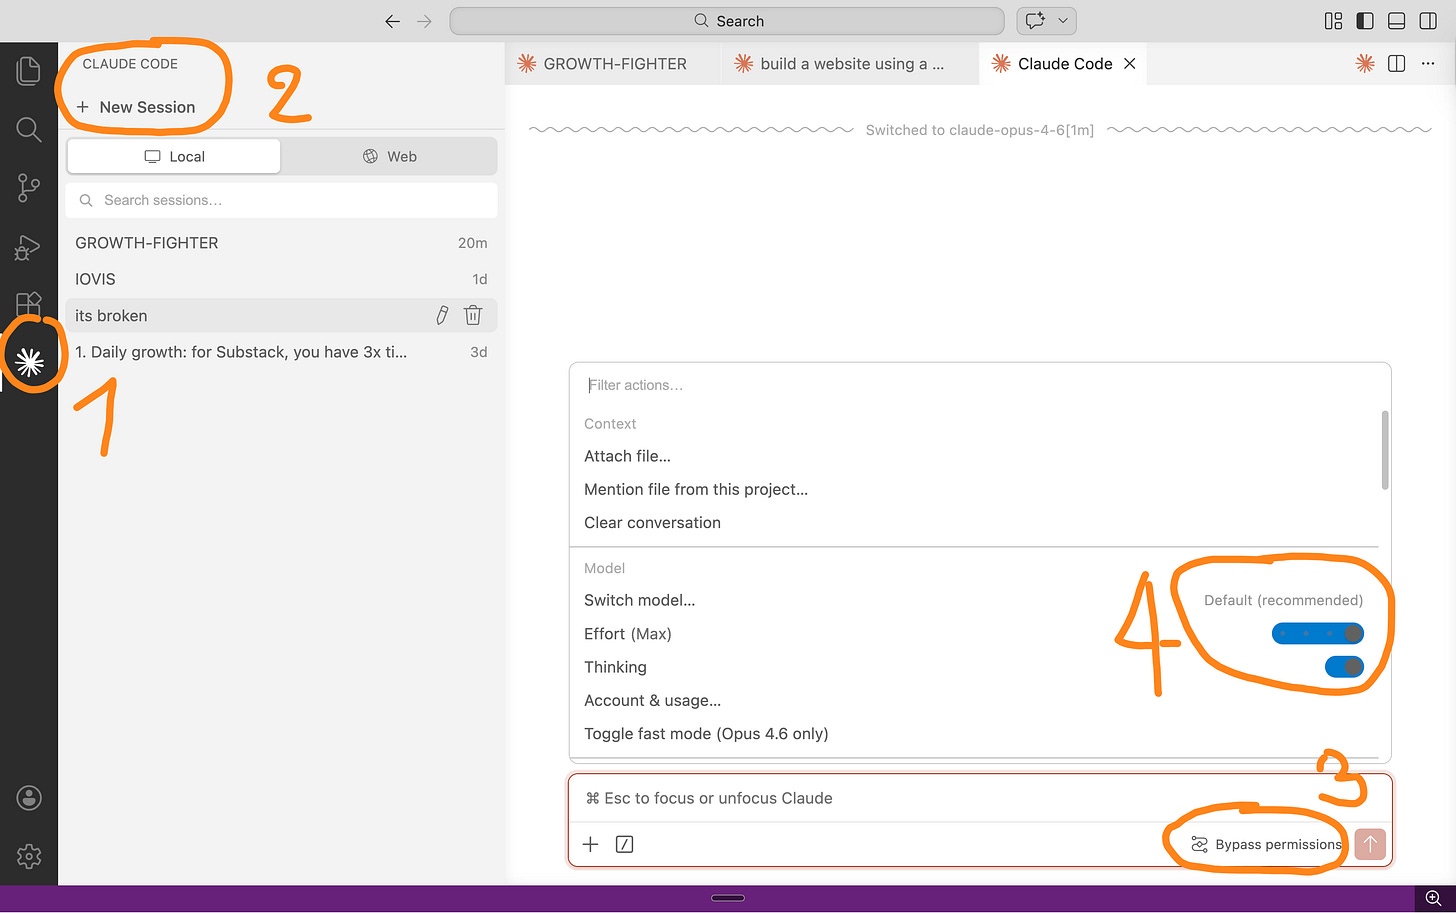Click the Claude icon in editor actions

pos(1365,64)
